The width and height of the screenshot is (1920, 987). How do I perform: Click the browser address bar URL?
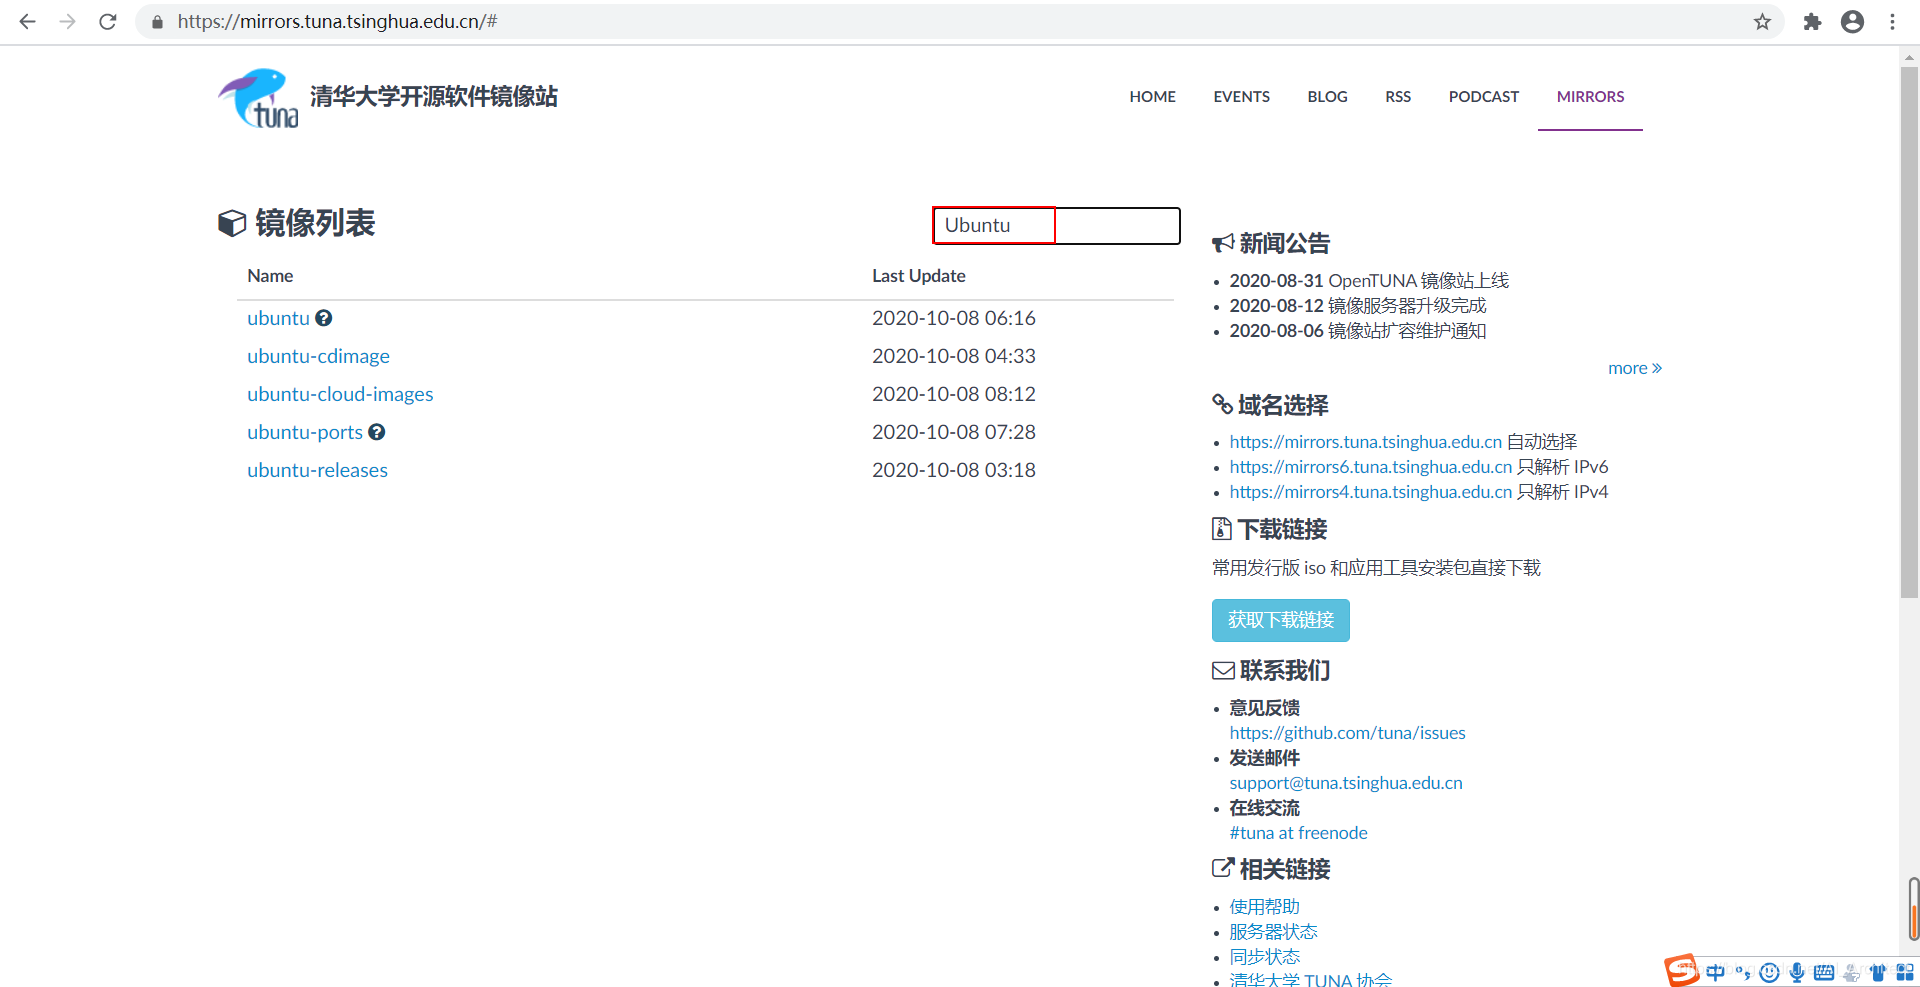(338, 21)
